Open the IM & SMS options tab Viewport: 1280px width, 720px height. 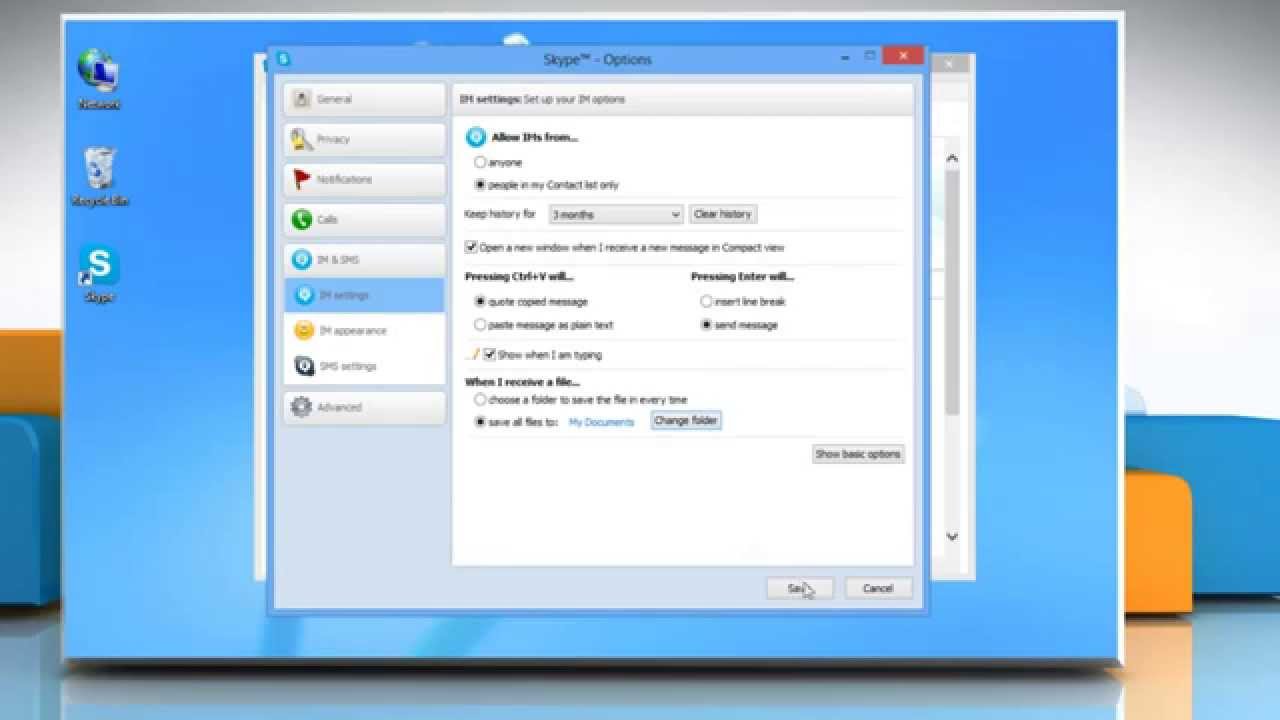[364, 260]
